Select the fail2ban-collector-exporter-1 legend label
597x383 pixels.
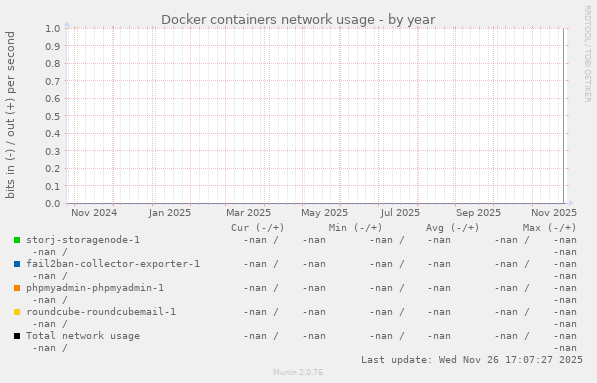coord(113,264)
